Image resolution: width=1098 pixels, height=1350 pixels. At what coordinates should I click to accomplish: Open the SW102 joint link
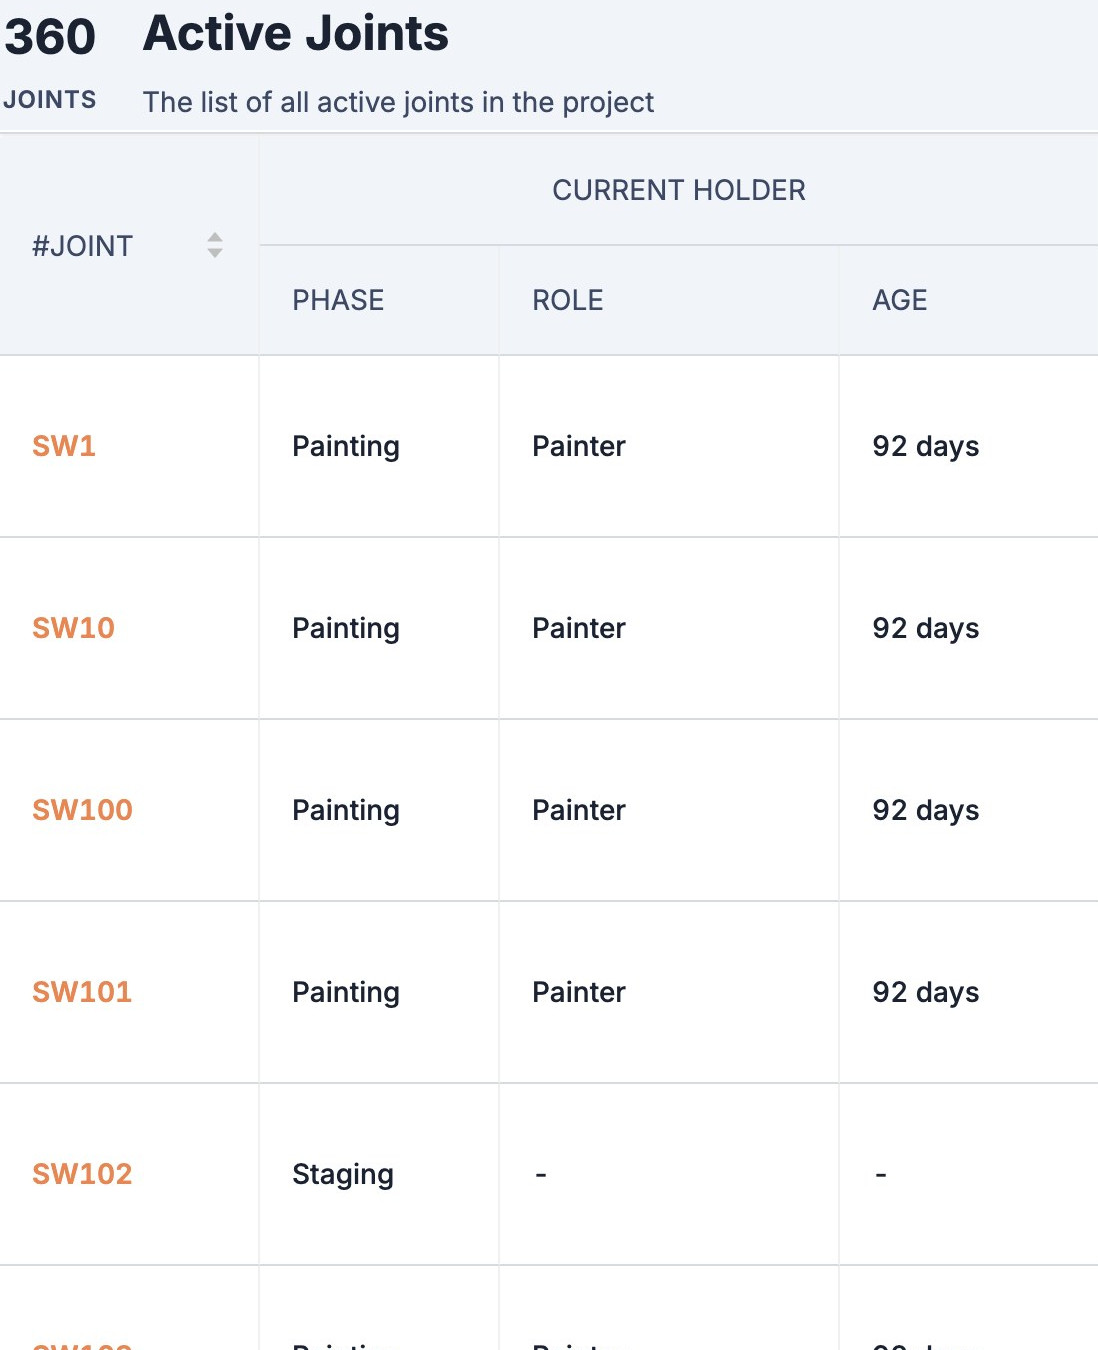point(82,1174)
